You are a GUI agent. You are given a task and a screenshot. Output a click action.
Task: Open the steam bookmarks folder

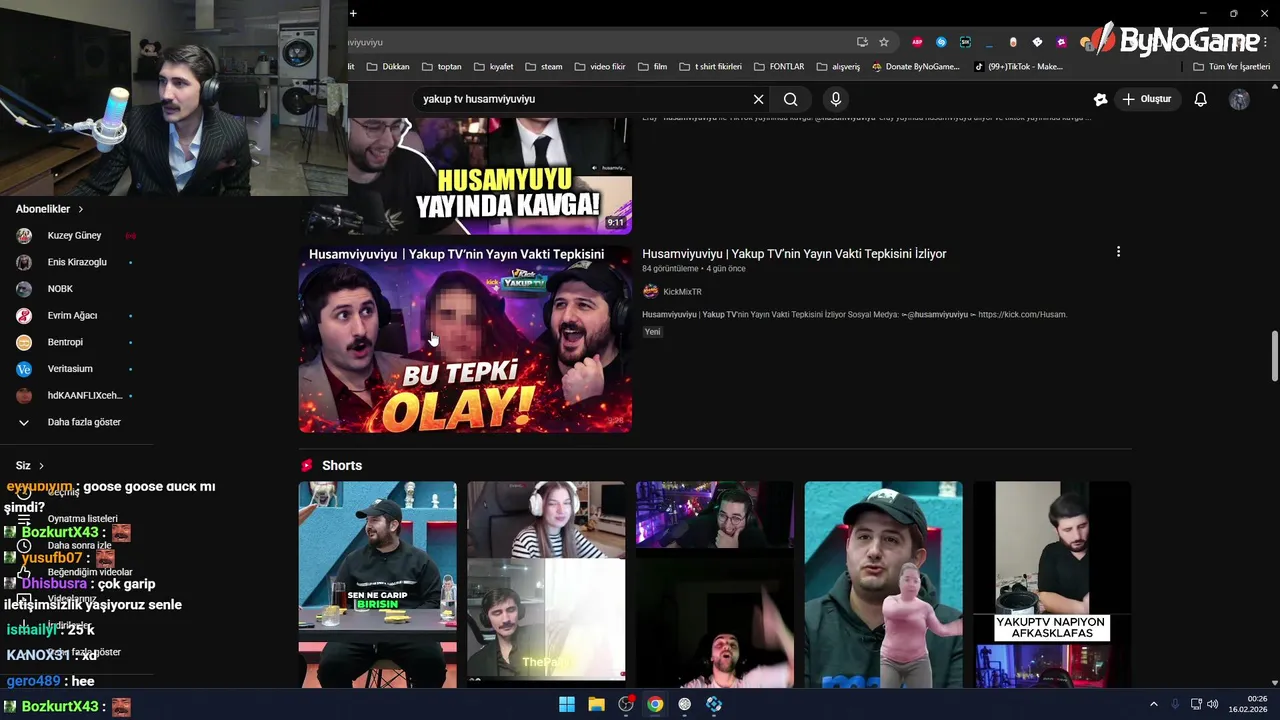pos(544,67)
